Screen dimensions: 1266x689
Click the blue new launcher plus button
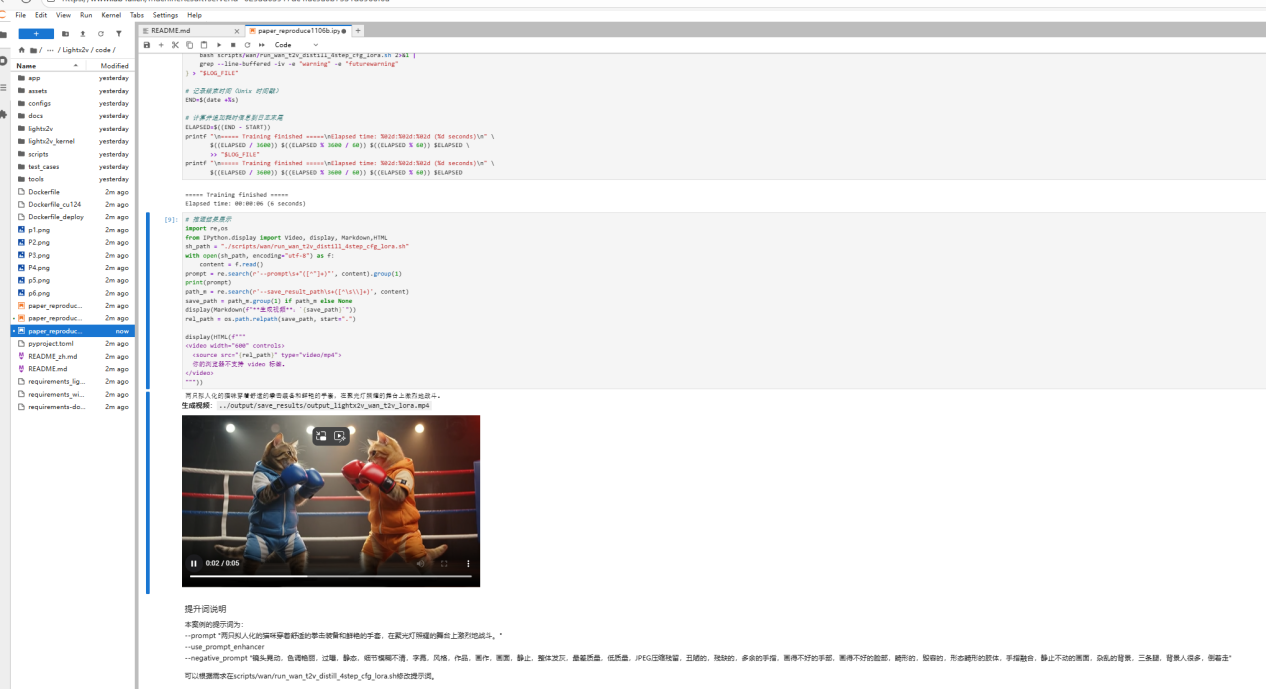[x=36, y=34]
